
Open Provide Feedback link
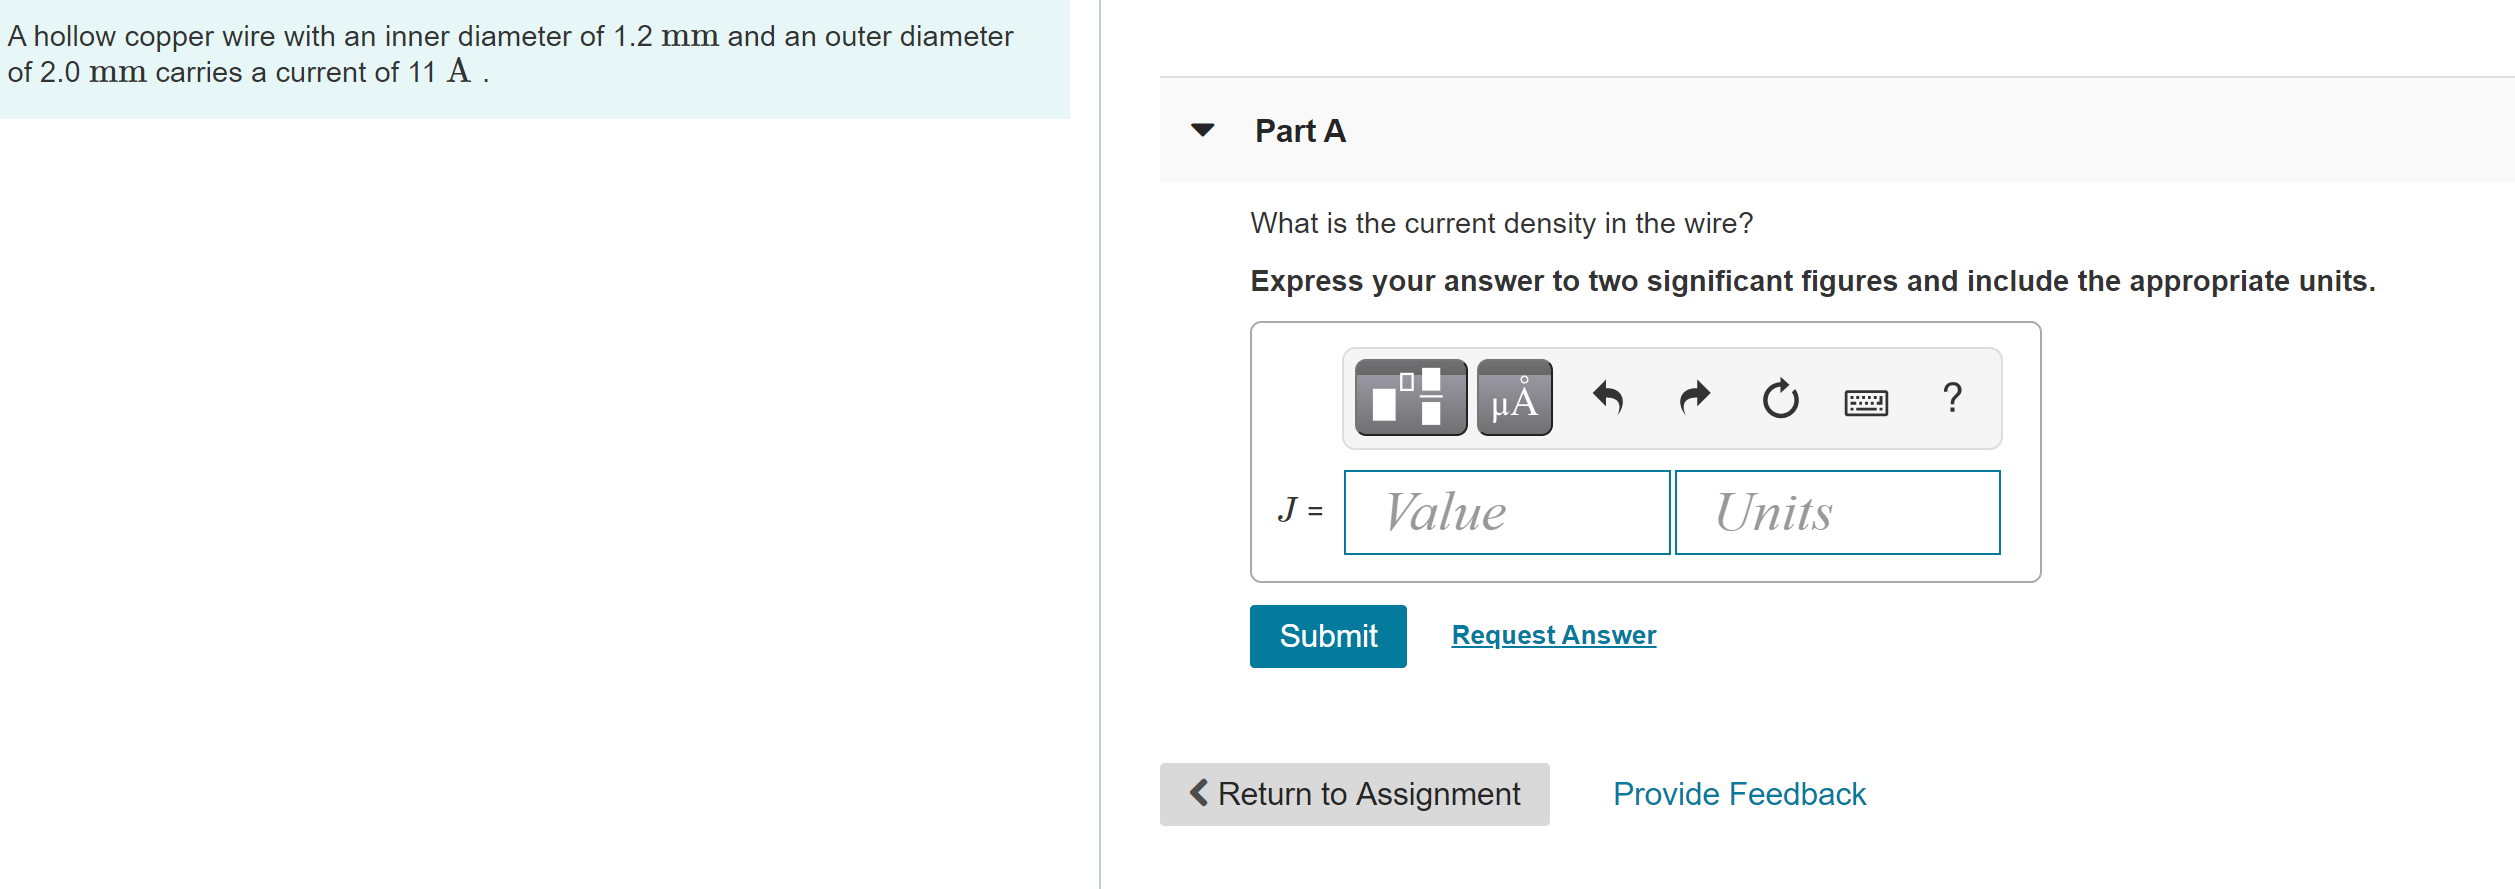[x=1739, y=794]
